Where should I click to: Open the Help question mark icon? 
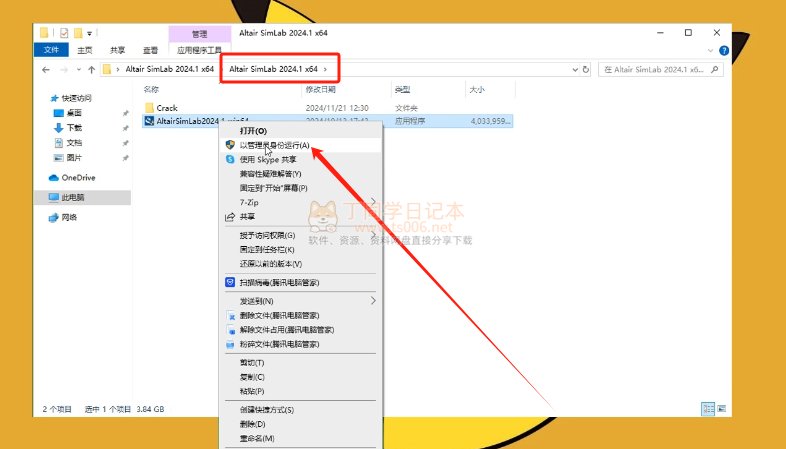[x=724, y=51]
